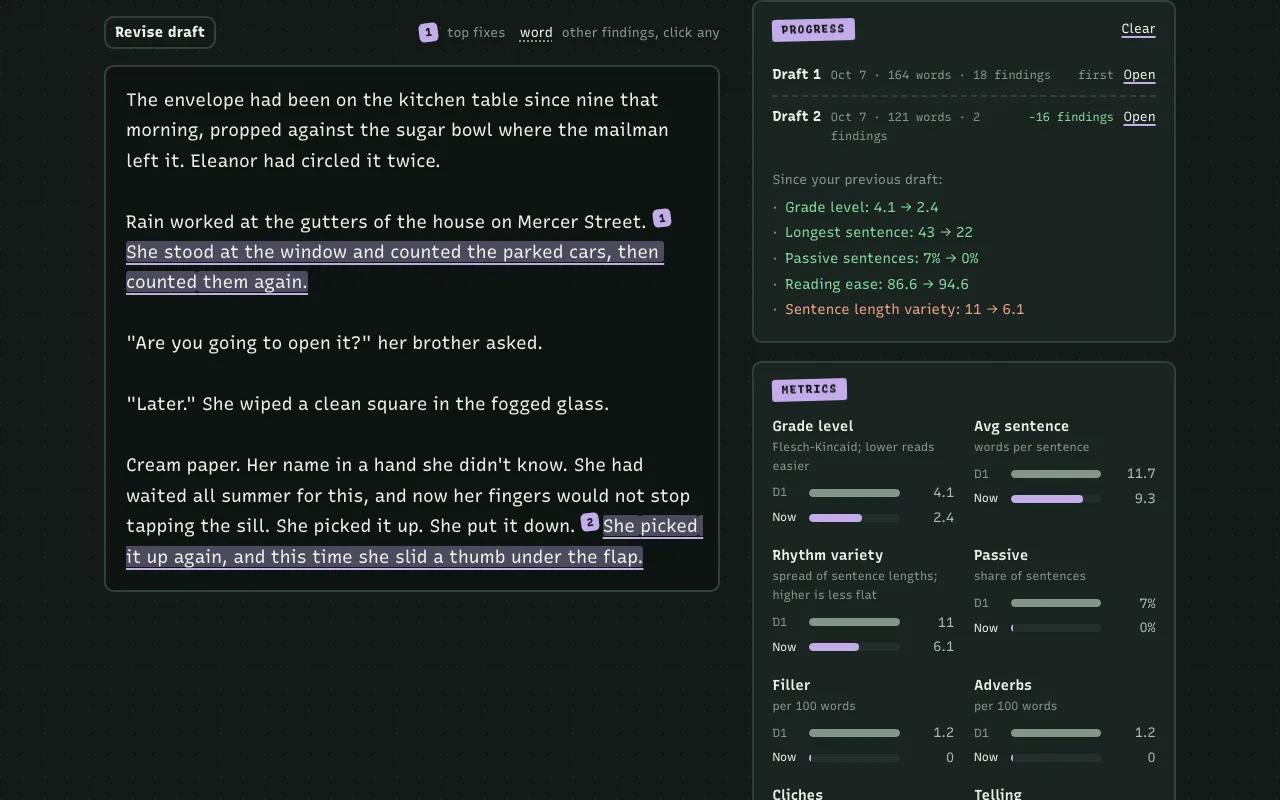Click the Rhythm variety Now bar
The image size is (1280, 800).
[854, 647]
